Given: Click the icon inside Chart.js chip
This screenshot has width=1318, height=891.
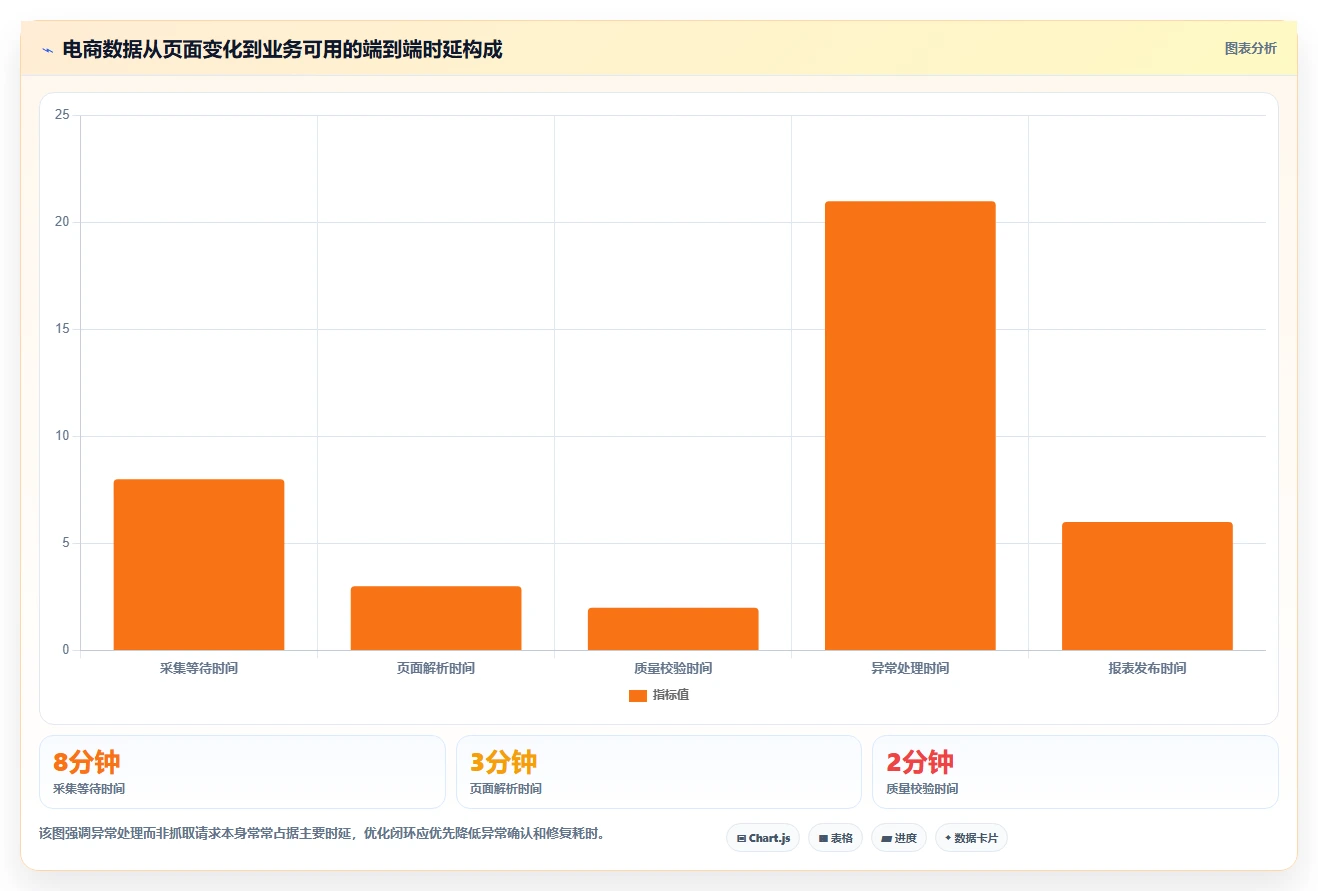Looking at the screenshot, I should (x=741, y=839).
